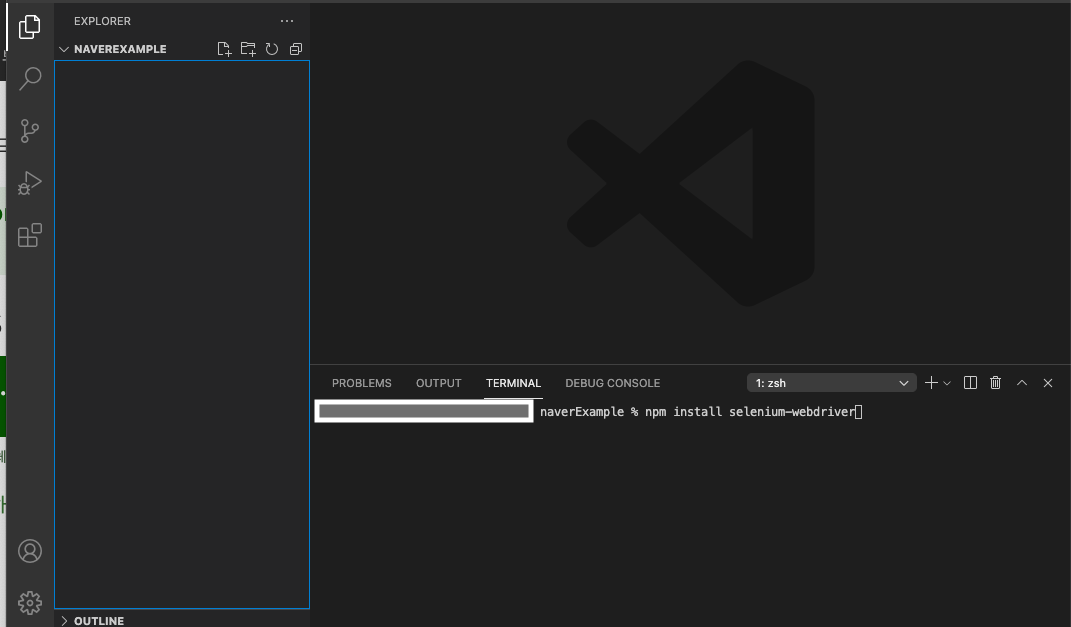The image size is (1071, 627).
Task: Click the npm install selenium-webdriver command line
Action: pyautogui.click(x=750, y=412)
